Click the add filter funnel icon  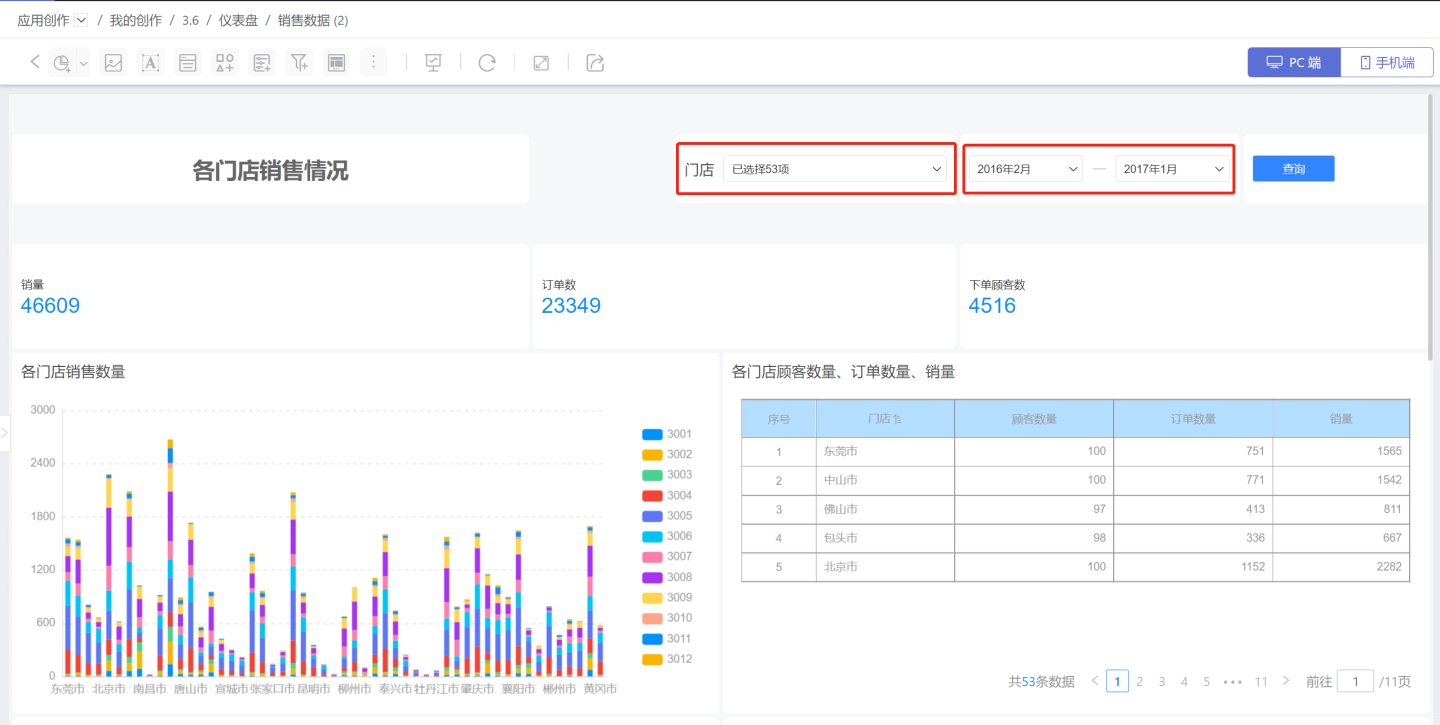[x=299, y=63]
